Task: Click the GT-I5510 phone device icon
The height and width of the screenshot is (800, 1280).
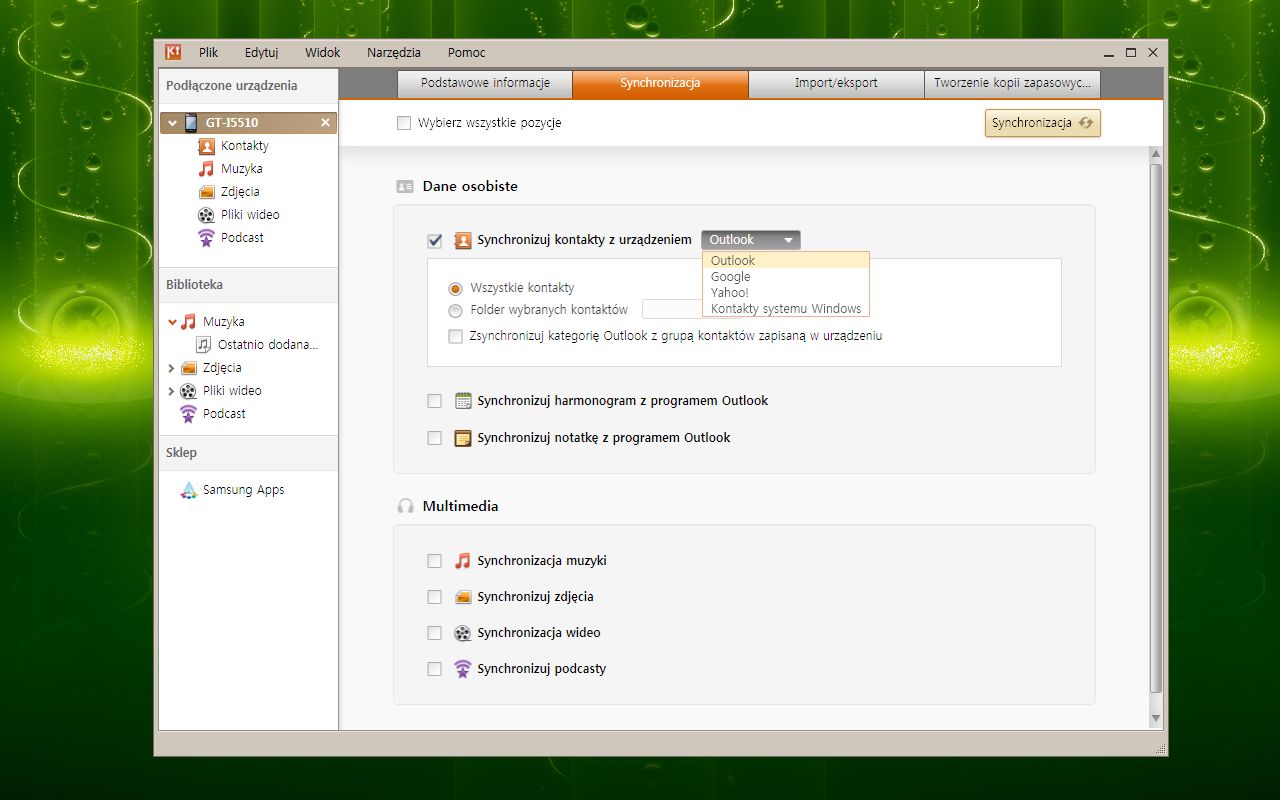Action: [x=190, y=123]
